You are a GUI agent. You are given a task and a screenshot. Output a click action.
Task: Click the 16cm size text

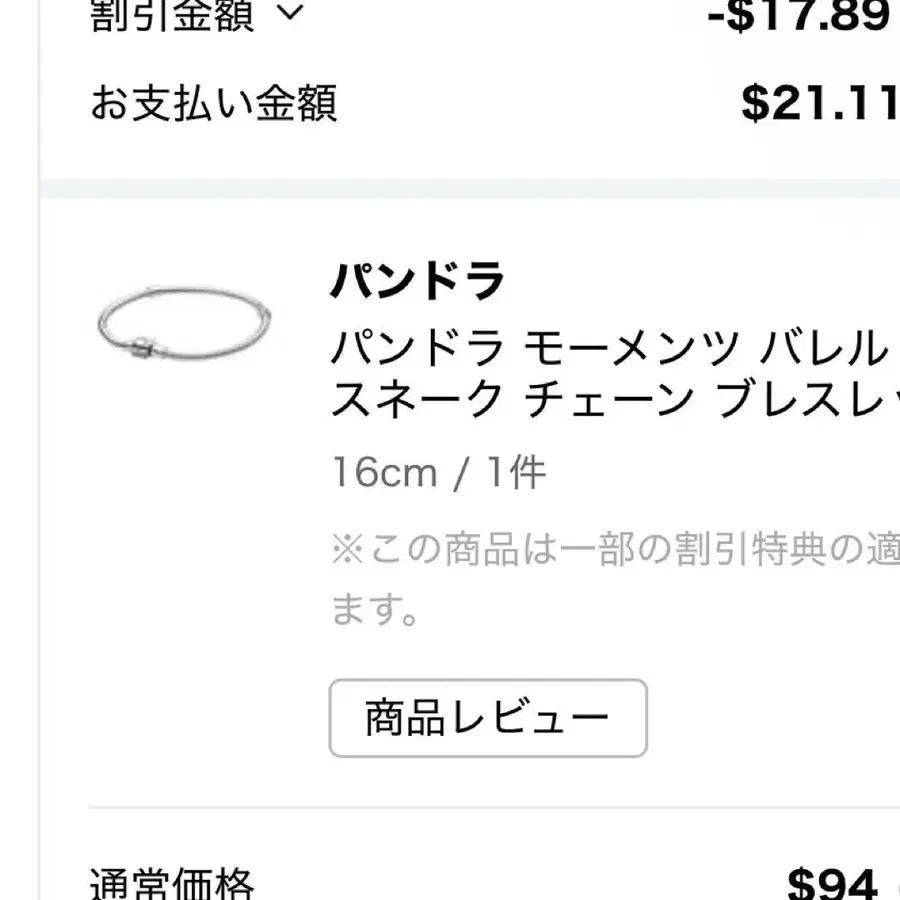pos(384,472)
